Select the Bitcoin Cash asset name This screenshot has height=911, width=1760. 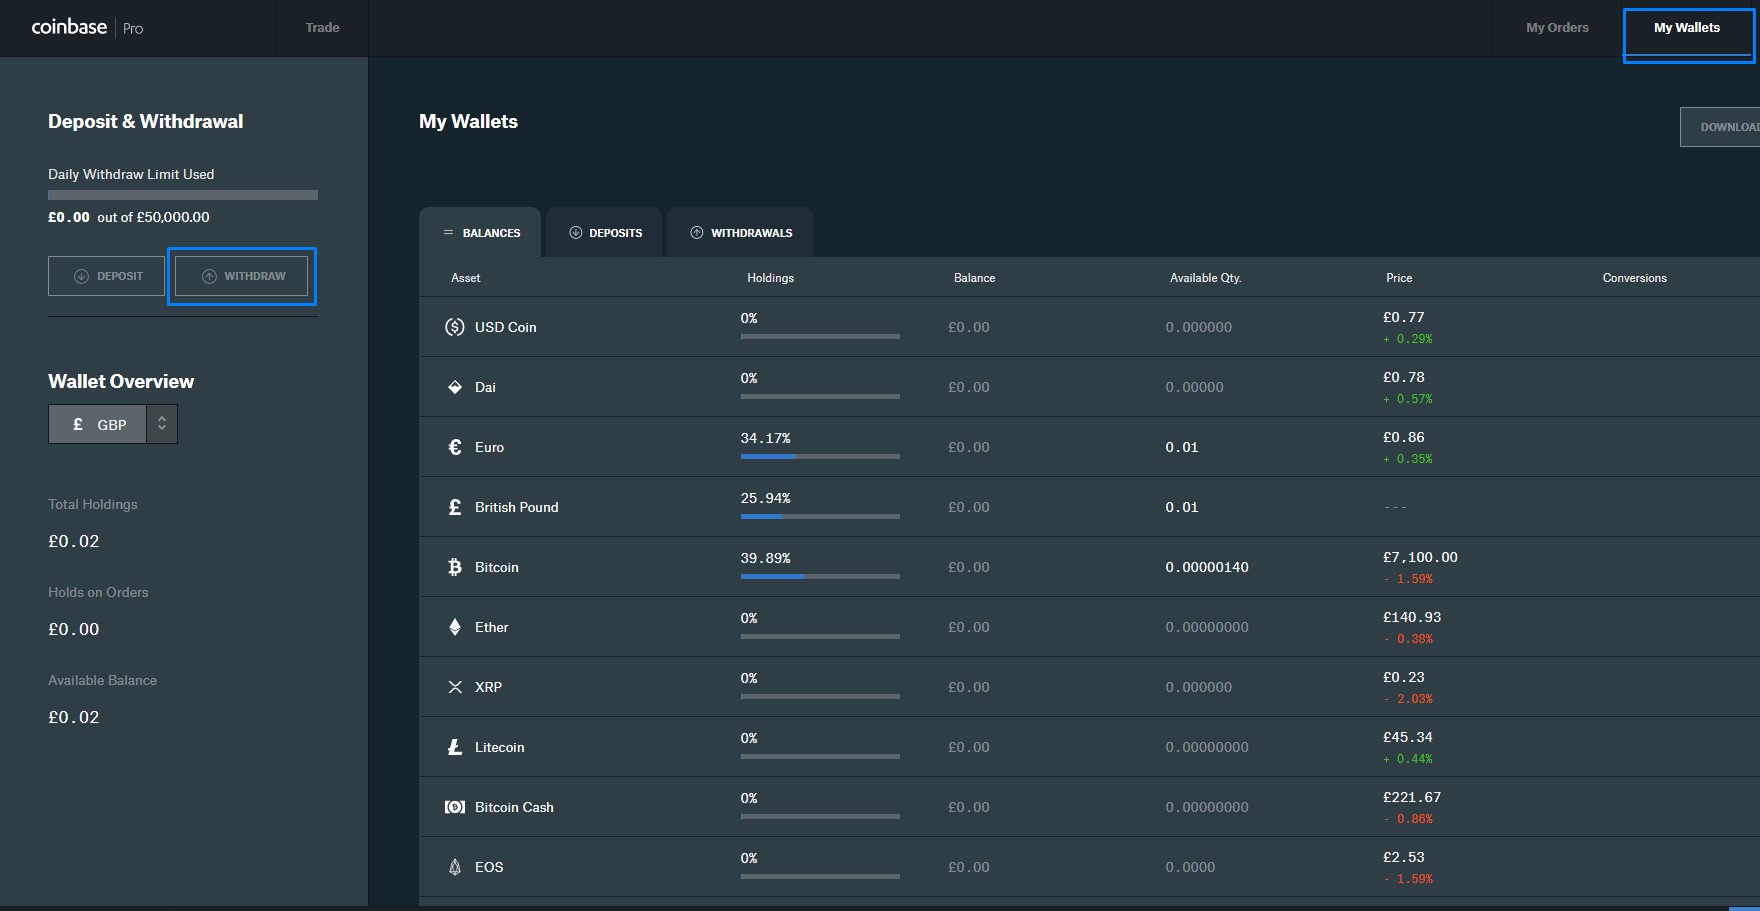(514, 807)
